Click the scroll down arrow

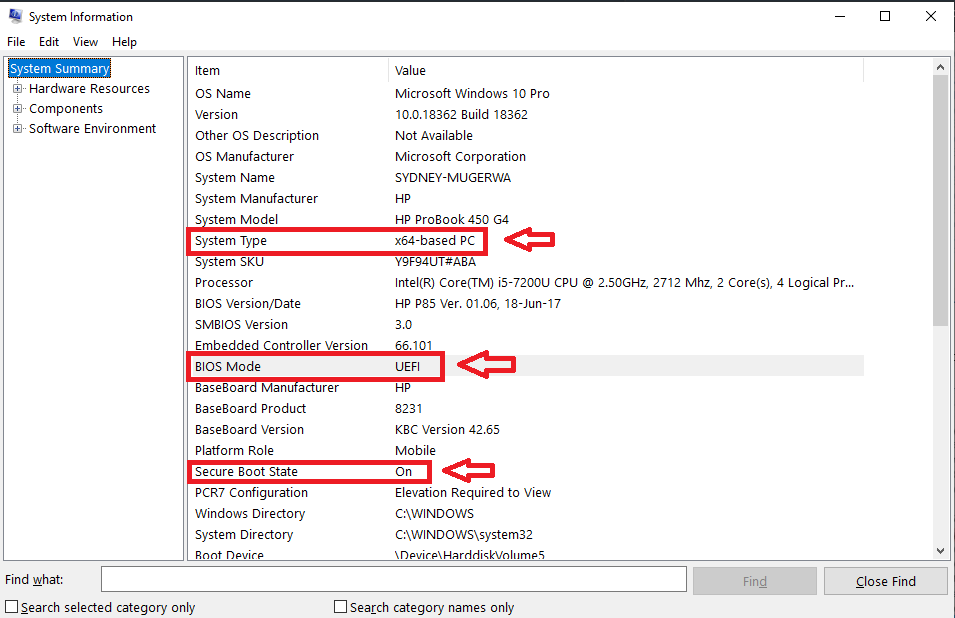click(x=940, y=550)
